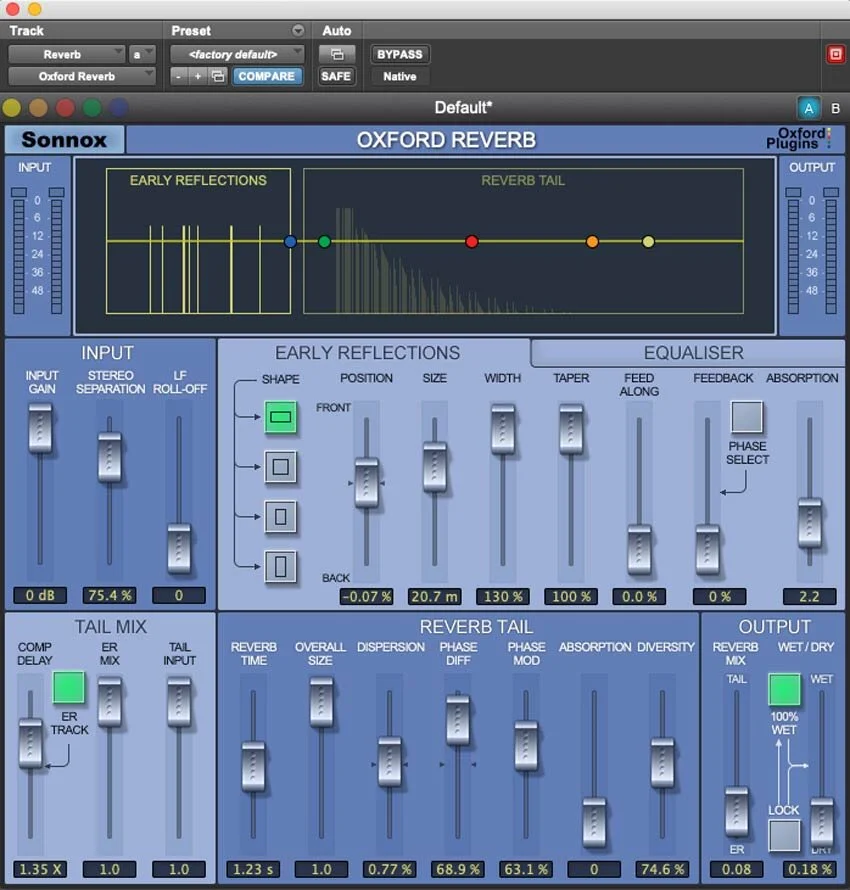Screen dimensions: 850x890
Task: Click the BYPASS button
Action: (399, 54)
